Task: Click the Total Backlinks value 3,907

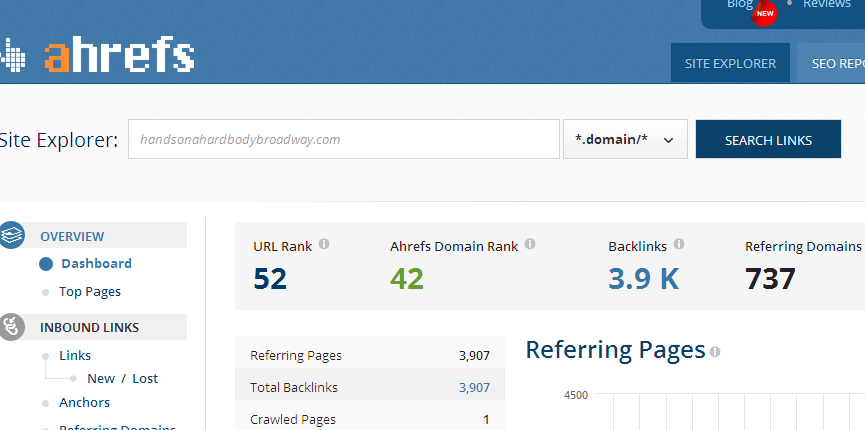Action: 474,387
